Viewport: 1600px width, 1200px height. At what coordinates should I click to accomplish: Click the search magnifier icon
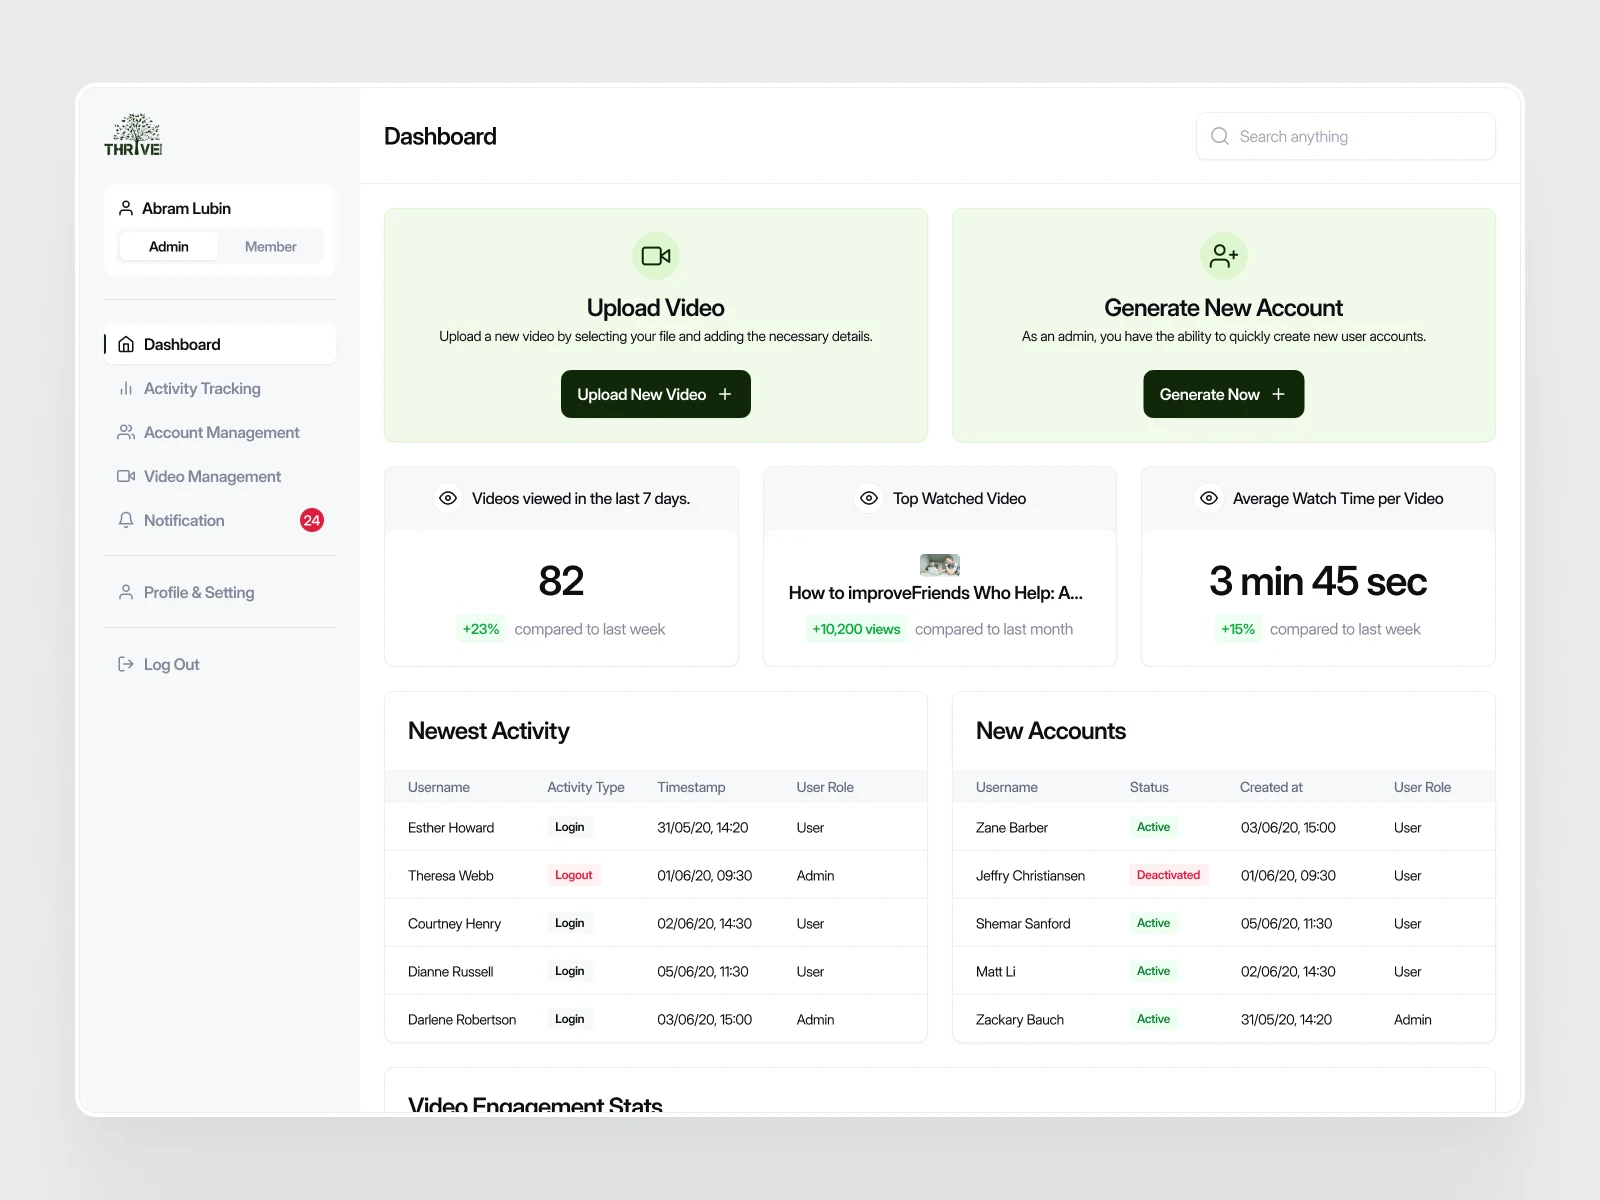pyautogui.click(x=1220, y=136)
